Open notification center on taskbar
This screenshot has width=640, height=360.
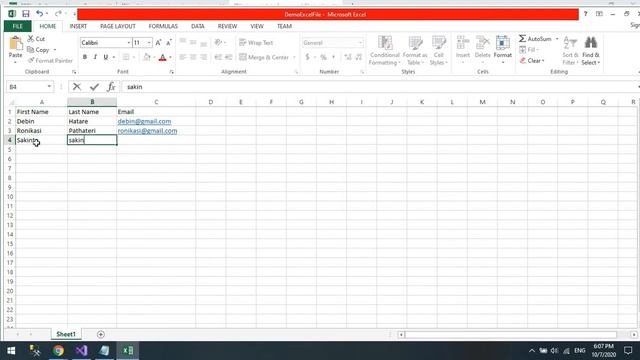pos(628,350)
